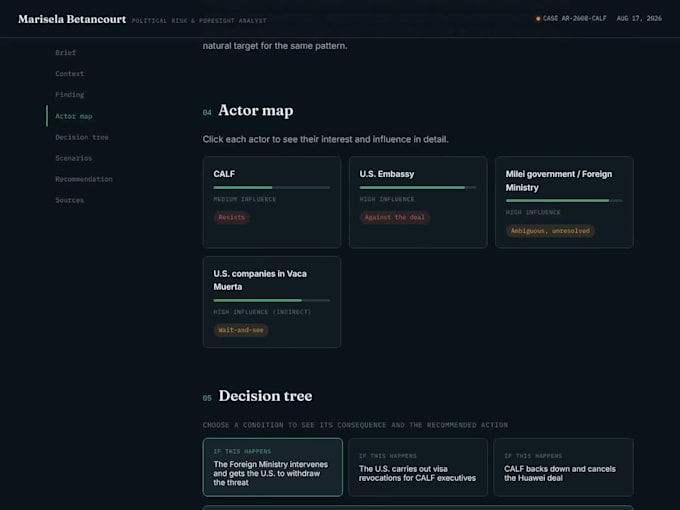Image resolution: width=680 pixels, height=510 pixels.
Task: Click the Milei government influence bar
Action: [564, 200]
